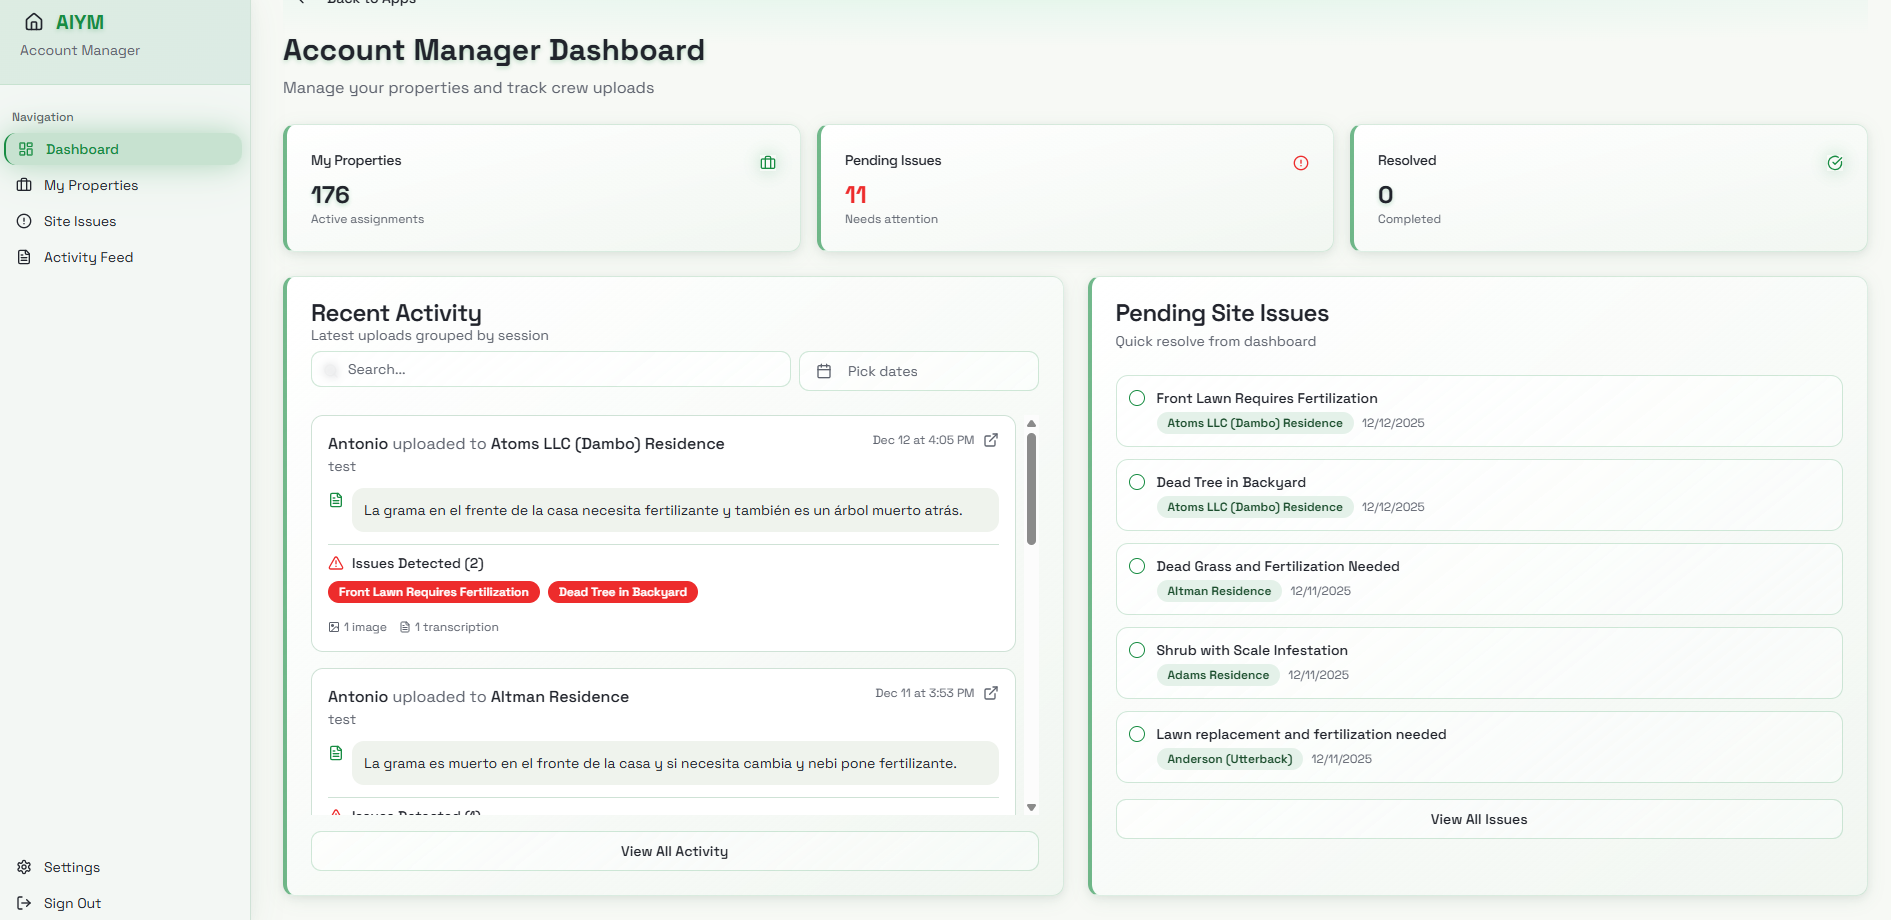The height and width of the screenshot is (920, 1891).
Task: Open external link for Atoms LLC upload
Action: click(x=991, y=440)
